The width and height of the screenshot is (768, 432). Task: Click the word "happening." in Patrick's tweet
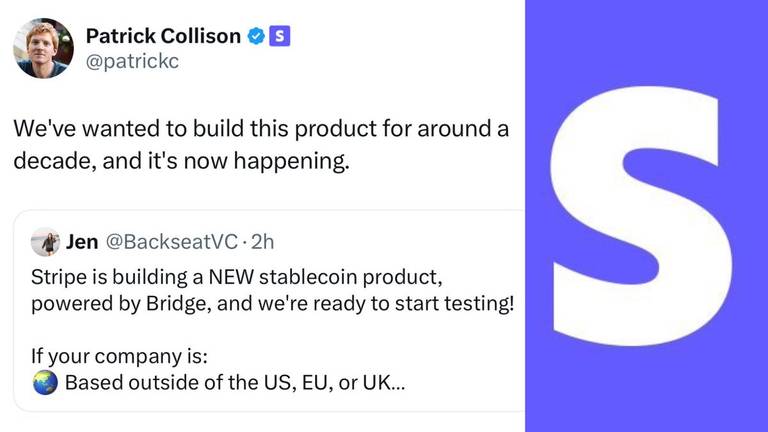tap(292, 162)
